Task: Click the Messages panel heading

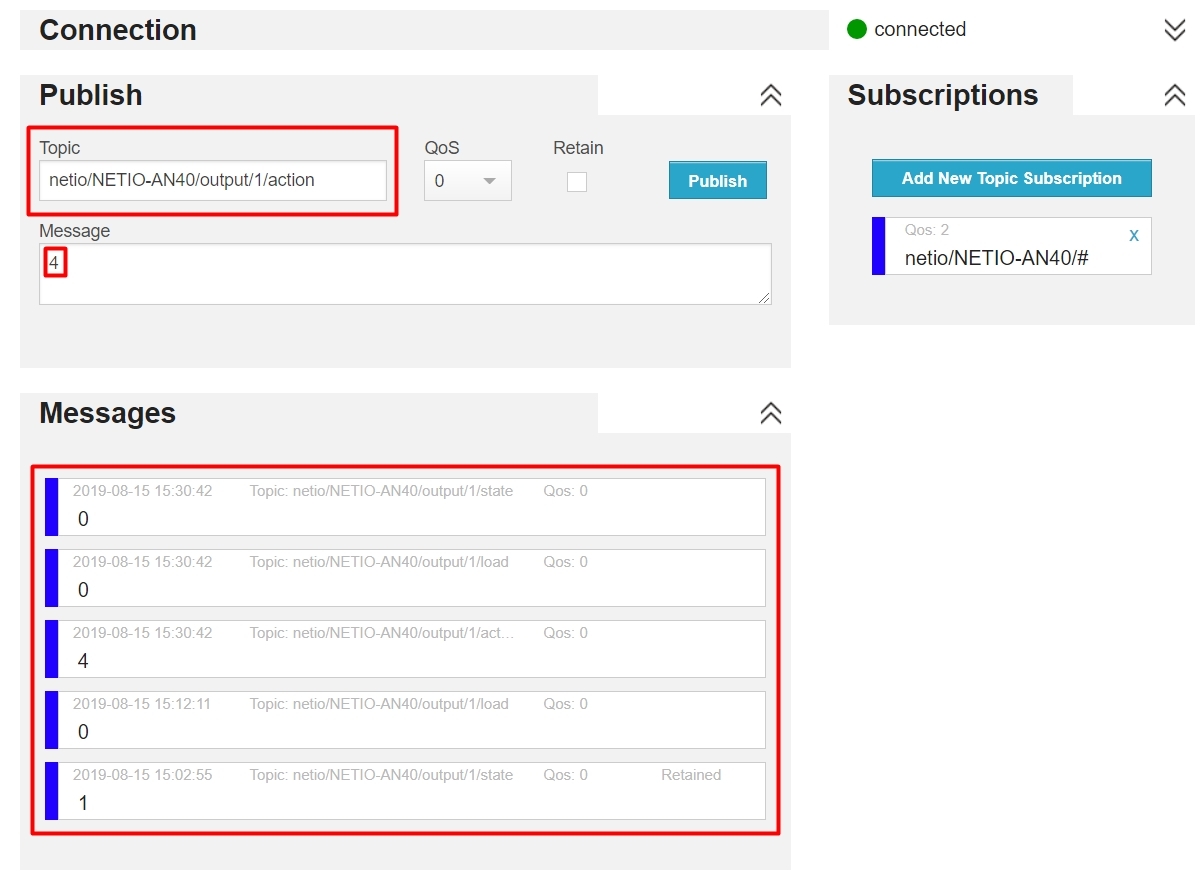Action: point(107,413)
